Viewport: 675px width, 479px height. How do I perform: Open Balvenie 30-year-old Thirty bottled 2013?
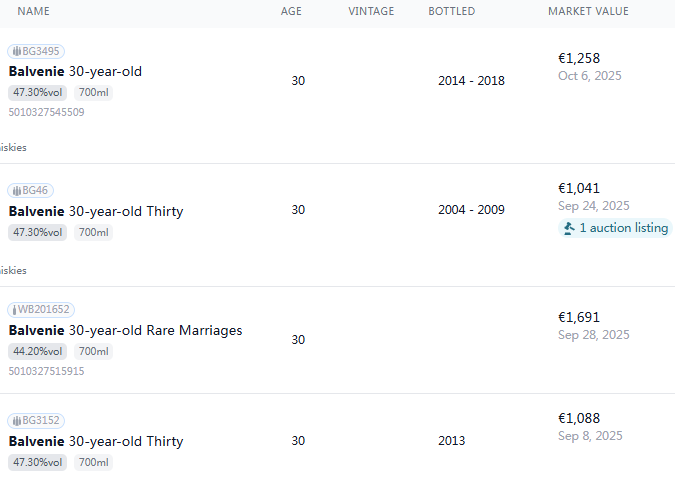point(96,441)
